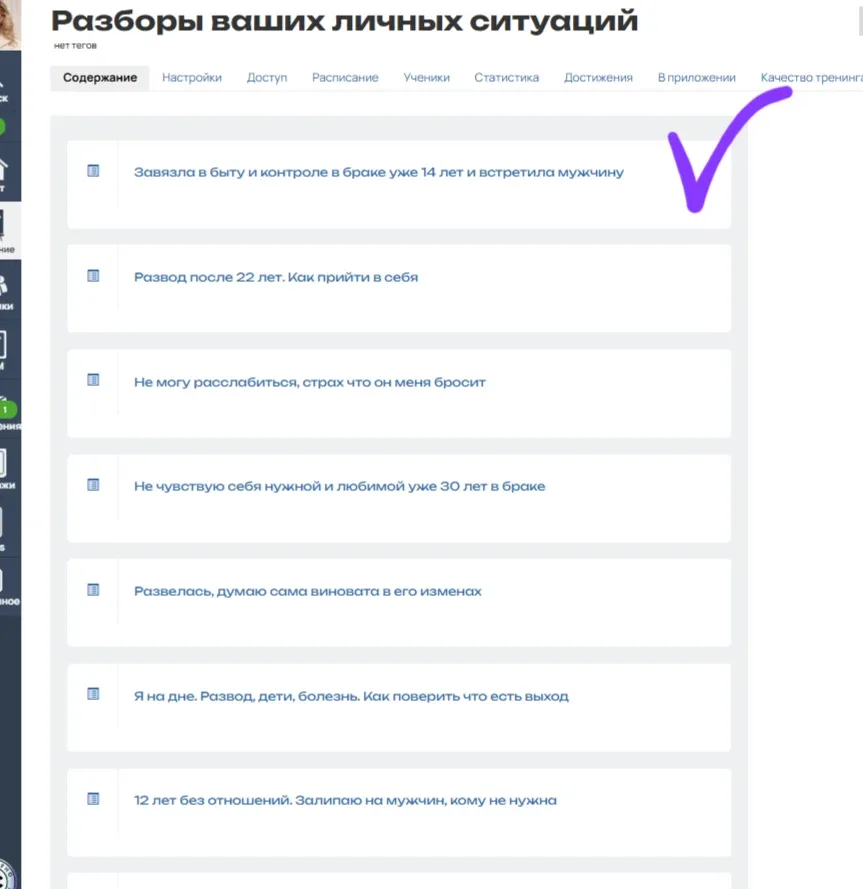Click heading Разборы ваших личных ситуаций

[x=345, y=21]
